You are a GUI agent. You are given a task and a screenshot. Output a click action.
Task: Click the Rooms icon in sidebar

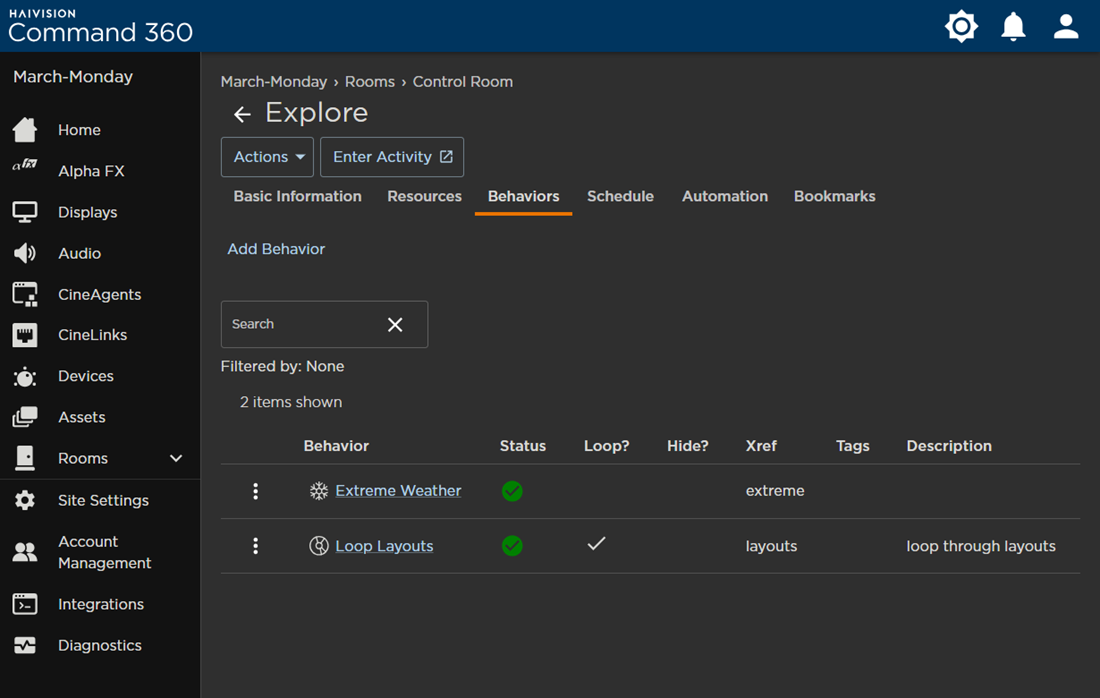pos(25,457)
